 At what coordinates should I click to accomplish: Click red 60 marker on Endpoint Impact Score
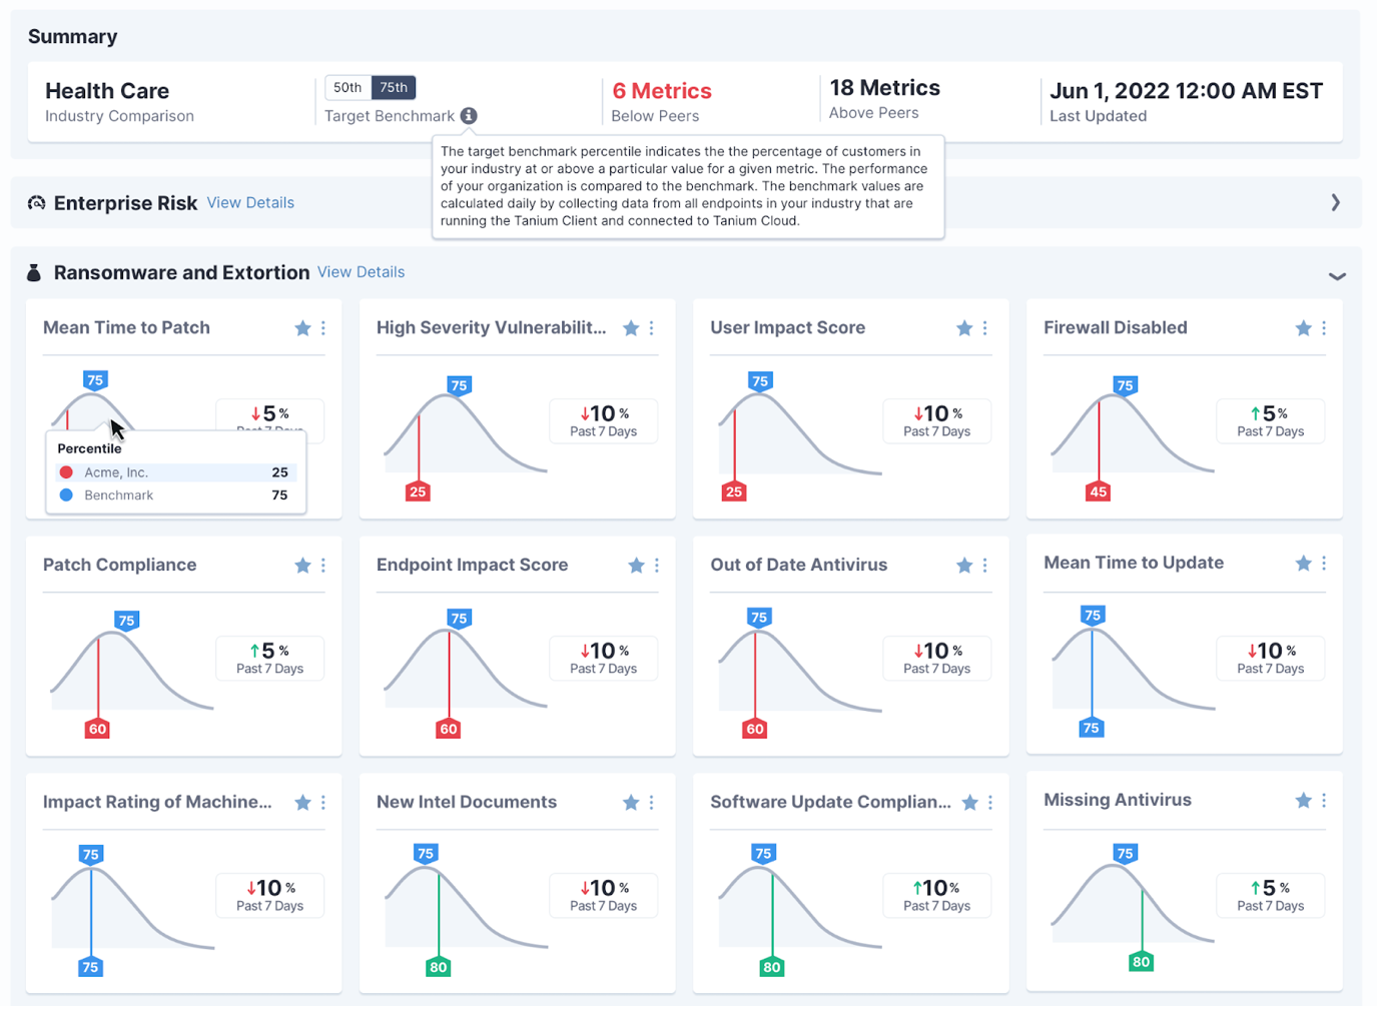[x=448, y=729]
